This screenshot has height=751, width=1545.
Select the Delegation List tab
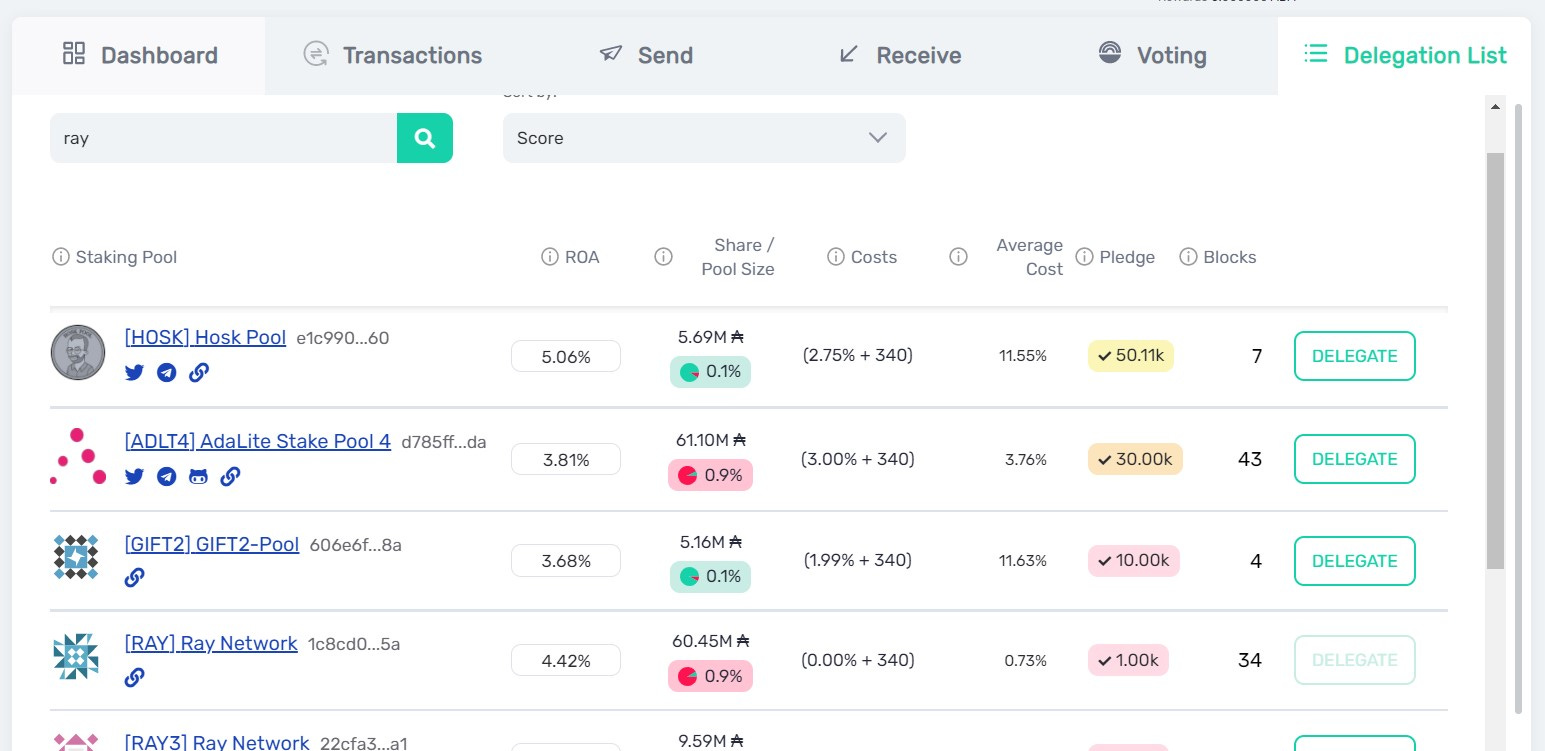[x=1404, y=56]
